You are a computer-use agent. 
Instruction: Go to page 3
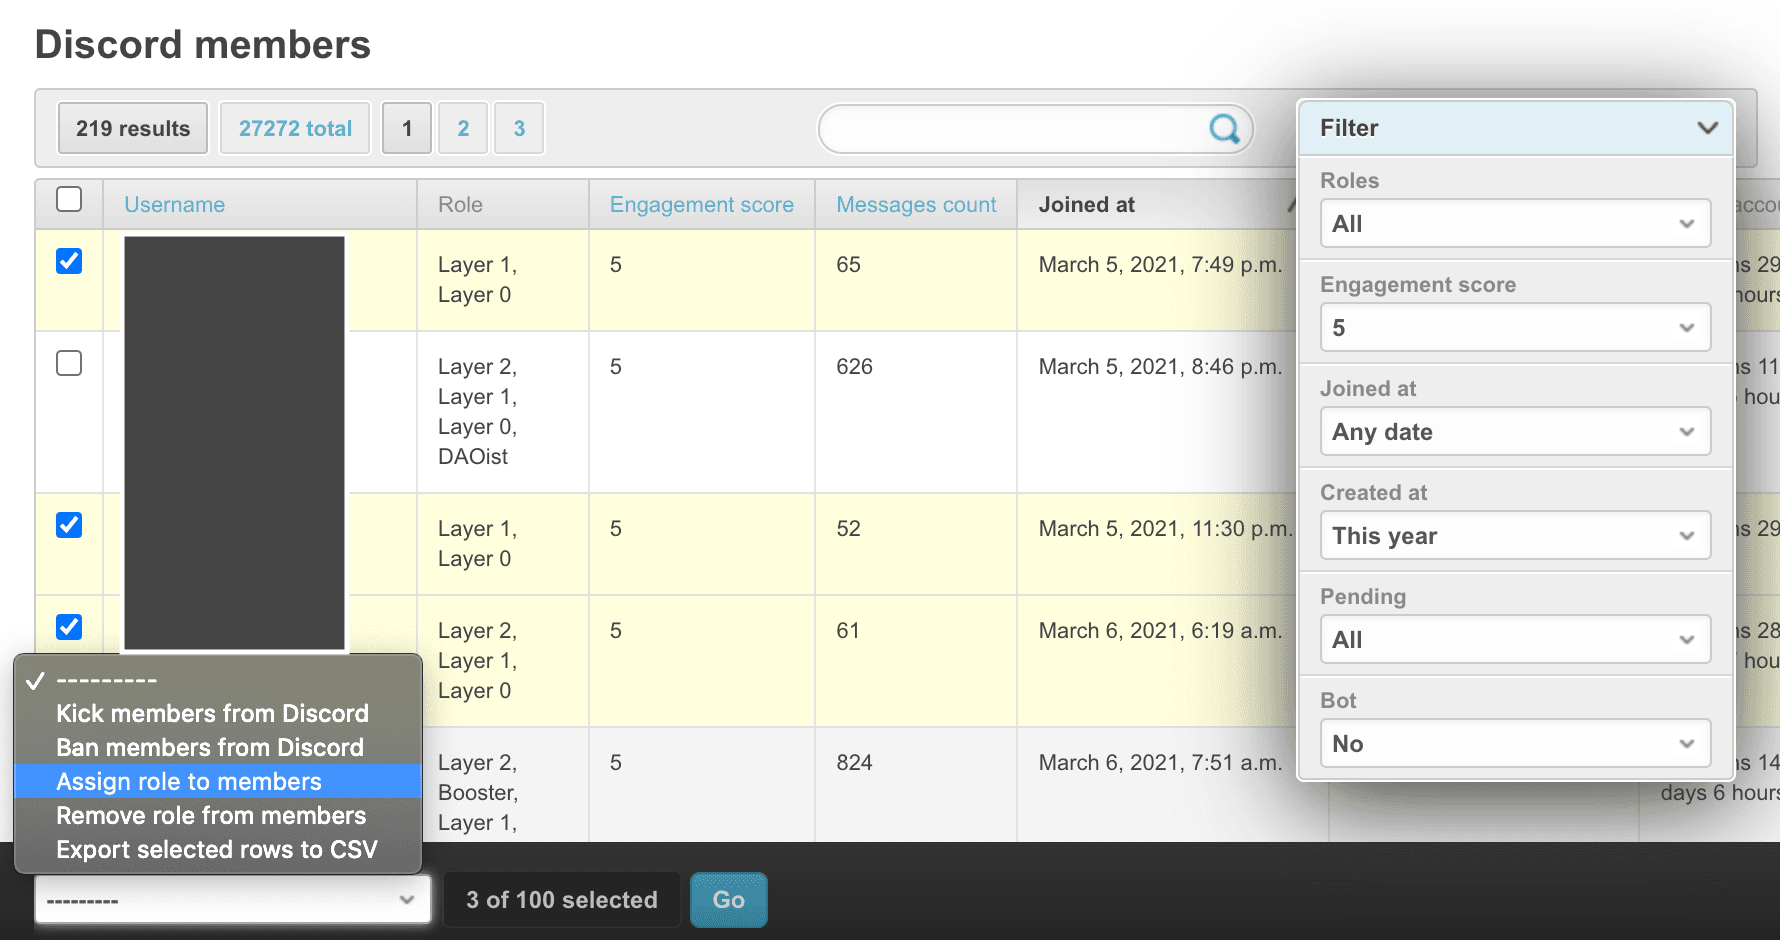tap(519, 128)
